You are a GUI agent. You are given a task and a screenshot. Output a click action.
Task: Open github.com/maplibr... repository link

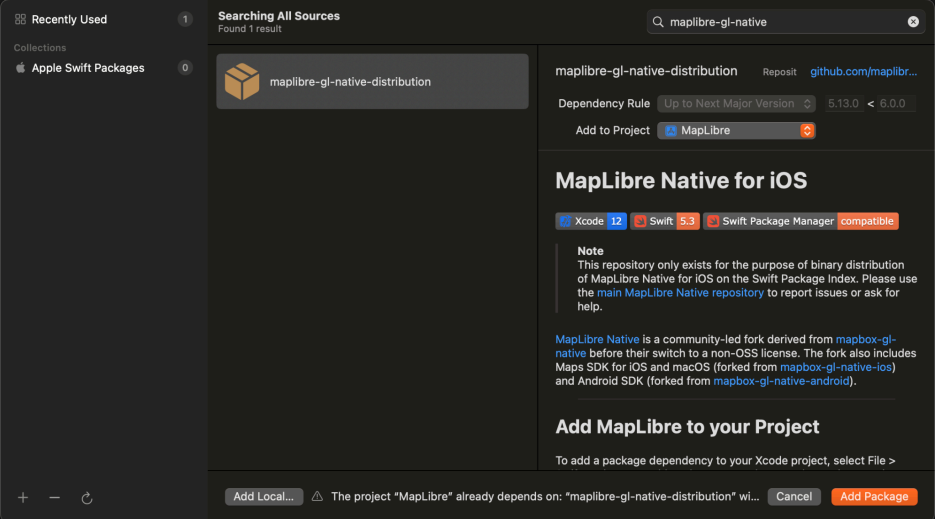coord(863,71)
